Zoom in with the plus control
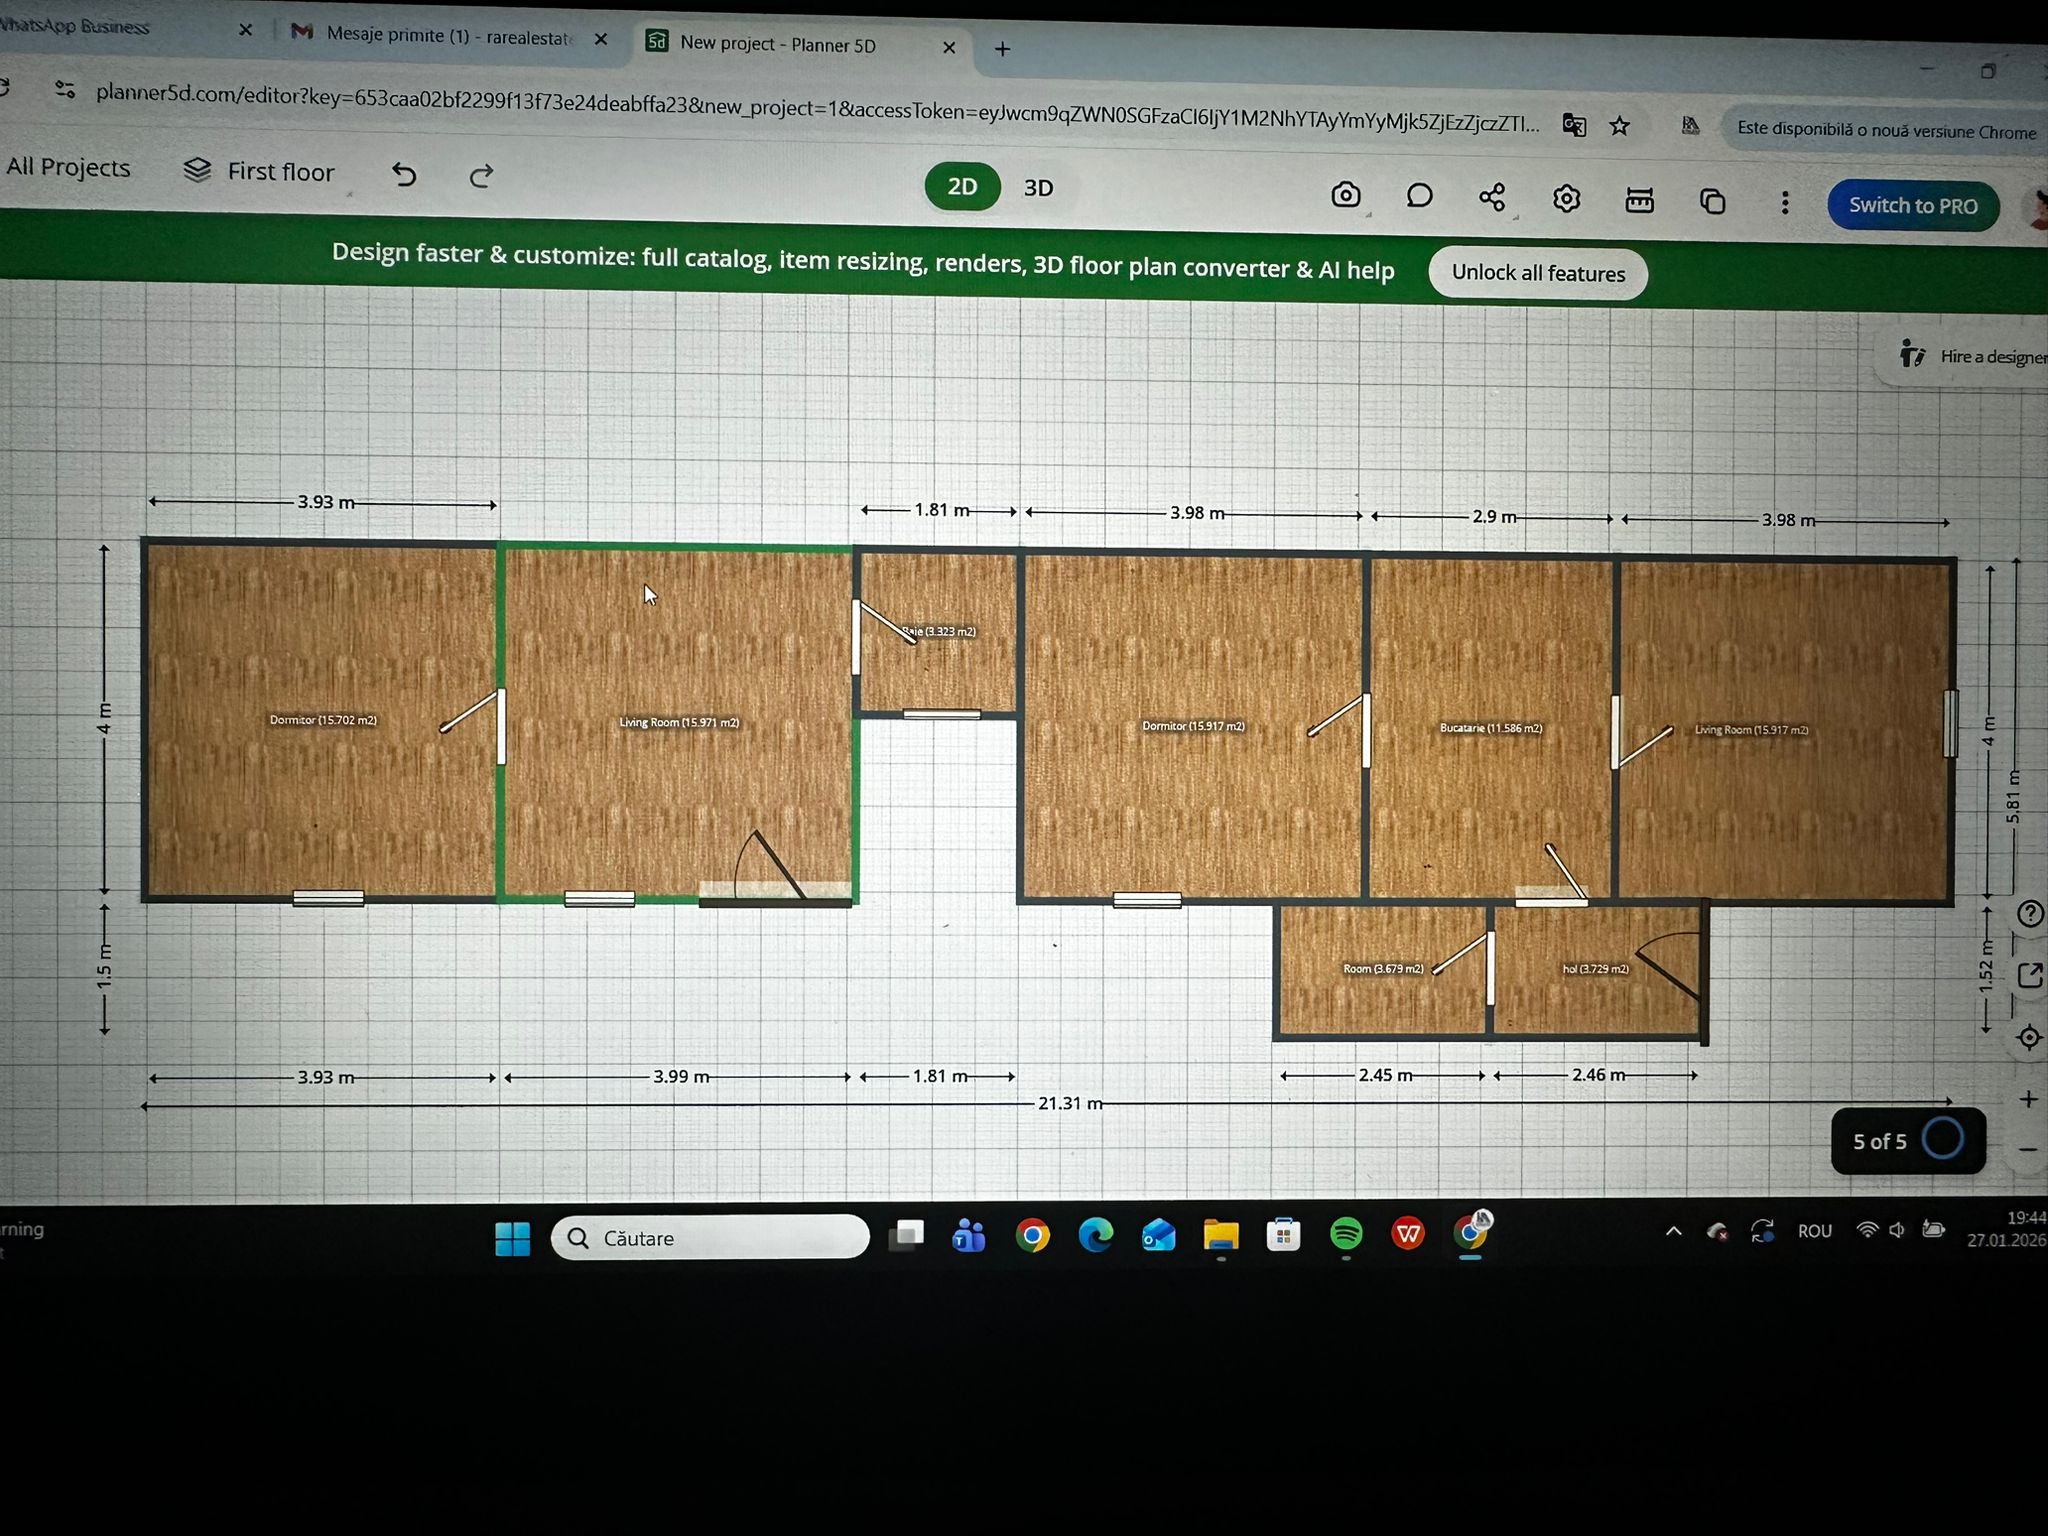Image resolution: width=2048 pixels, height=1536 pixels. pos(2028,1100)
